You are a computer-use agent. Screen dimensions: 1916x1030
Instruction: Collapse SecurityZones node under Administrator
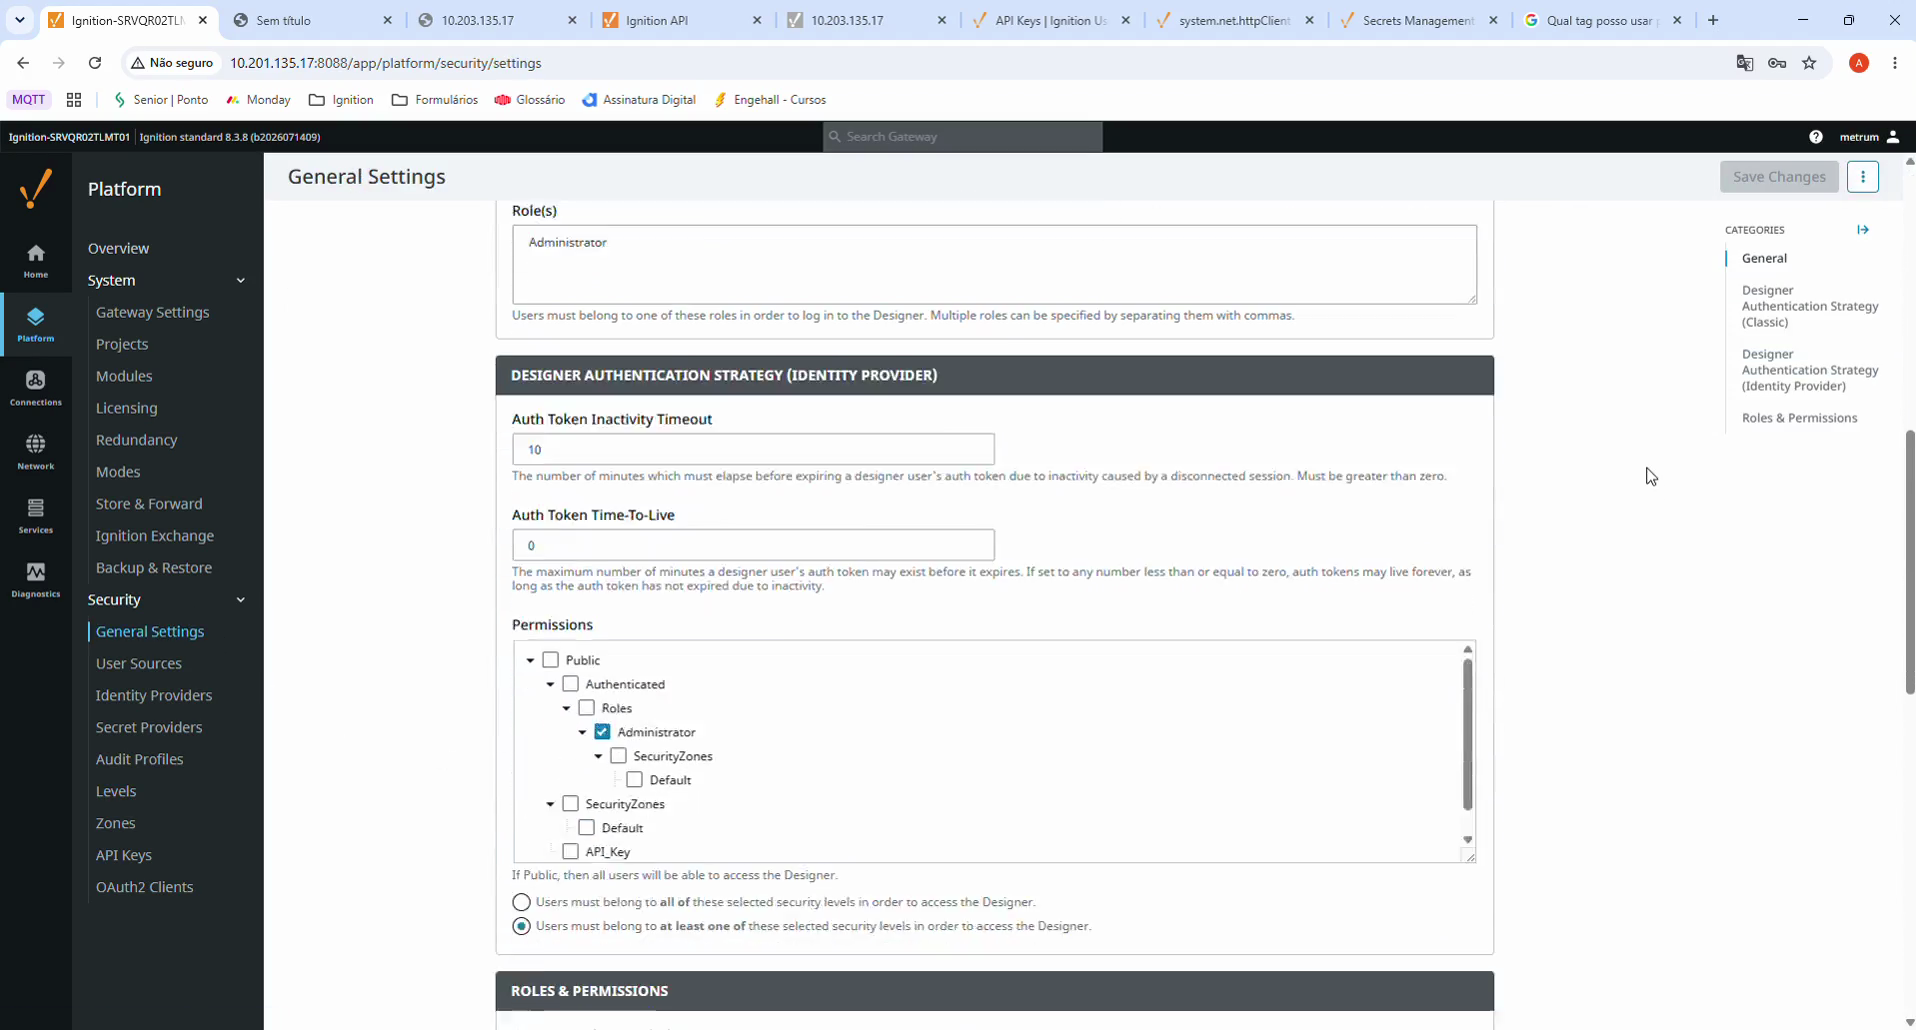pos(598,756)
